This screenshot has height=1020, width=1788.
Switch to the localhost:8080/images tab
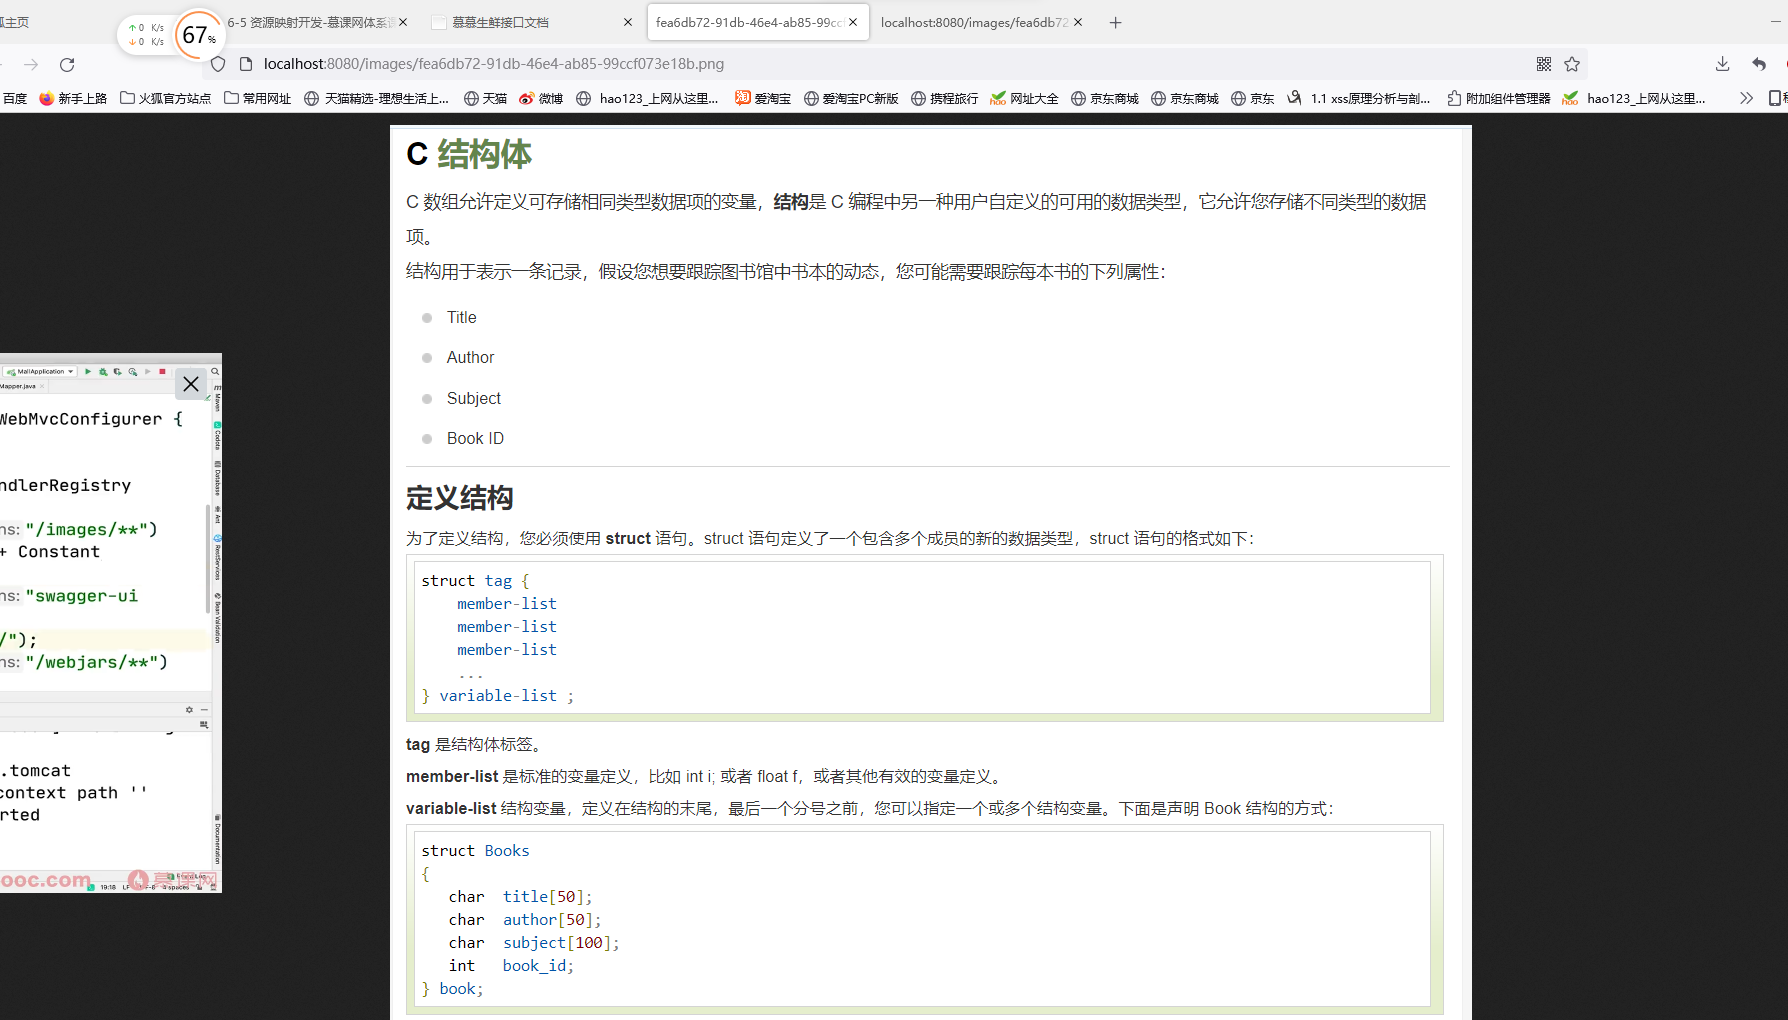tap(980, 22)
